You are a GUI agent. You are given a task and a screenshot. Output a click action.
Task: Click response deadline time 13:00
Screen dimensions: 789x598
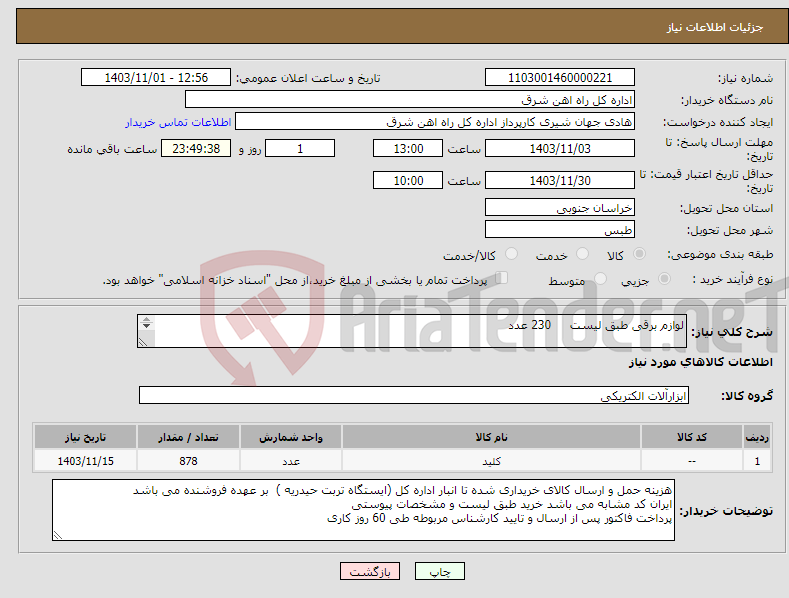pyautogui.click(x=408, y=148)
